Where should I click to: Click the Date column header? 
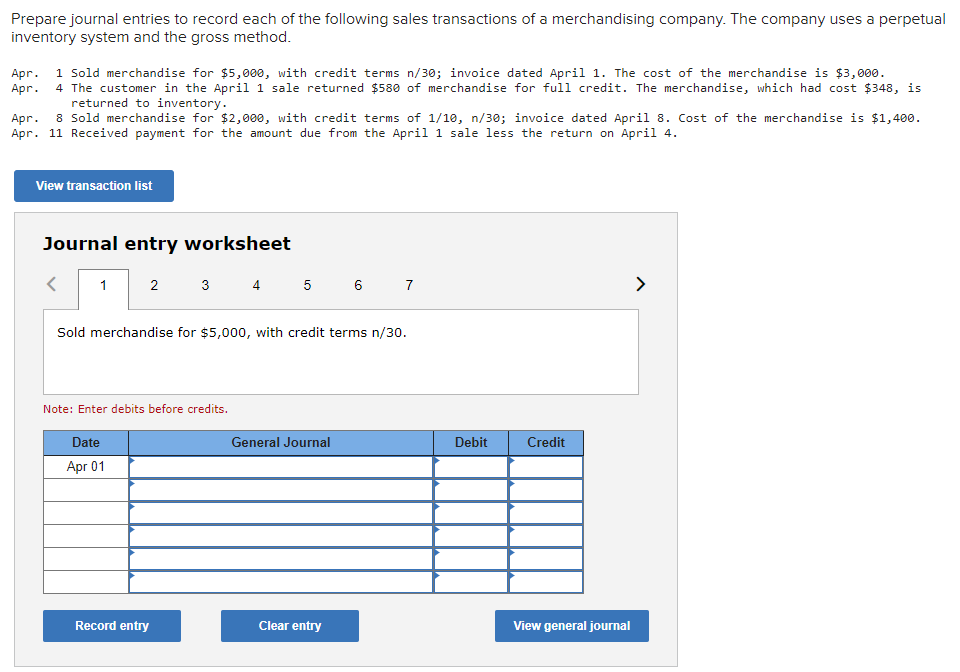click(86, 442)
